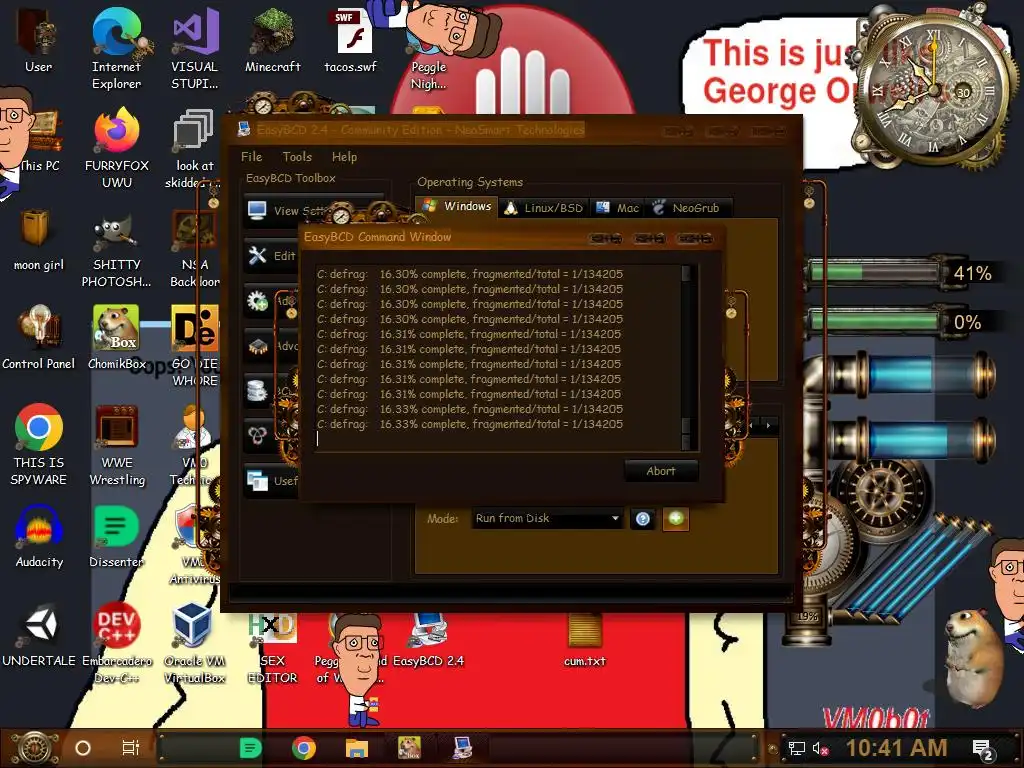Open the network tray icon
The height and width of the screenshot is (768, 1024).
coord(796,748)
